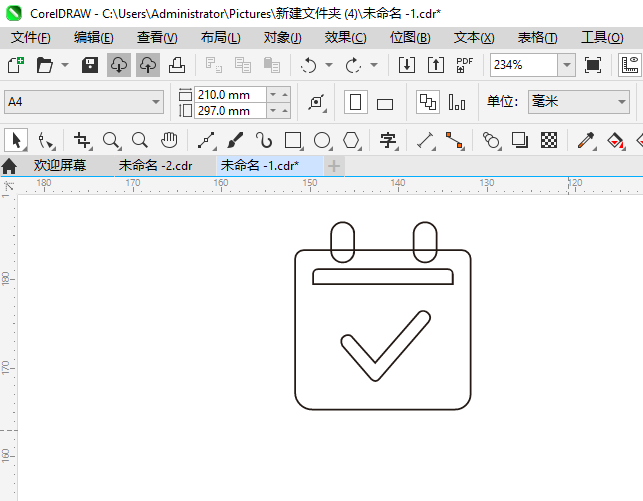This screenshot has height=501, width=643.
Task: Select the Pan hand tool
Action: (169, 141)
